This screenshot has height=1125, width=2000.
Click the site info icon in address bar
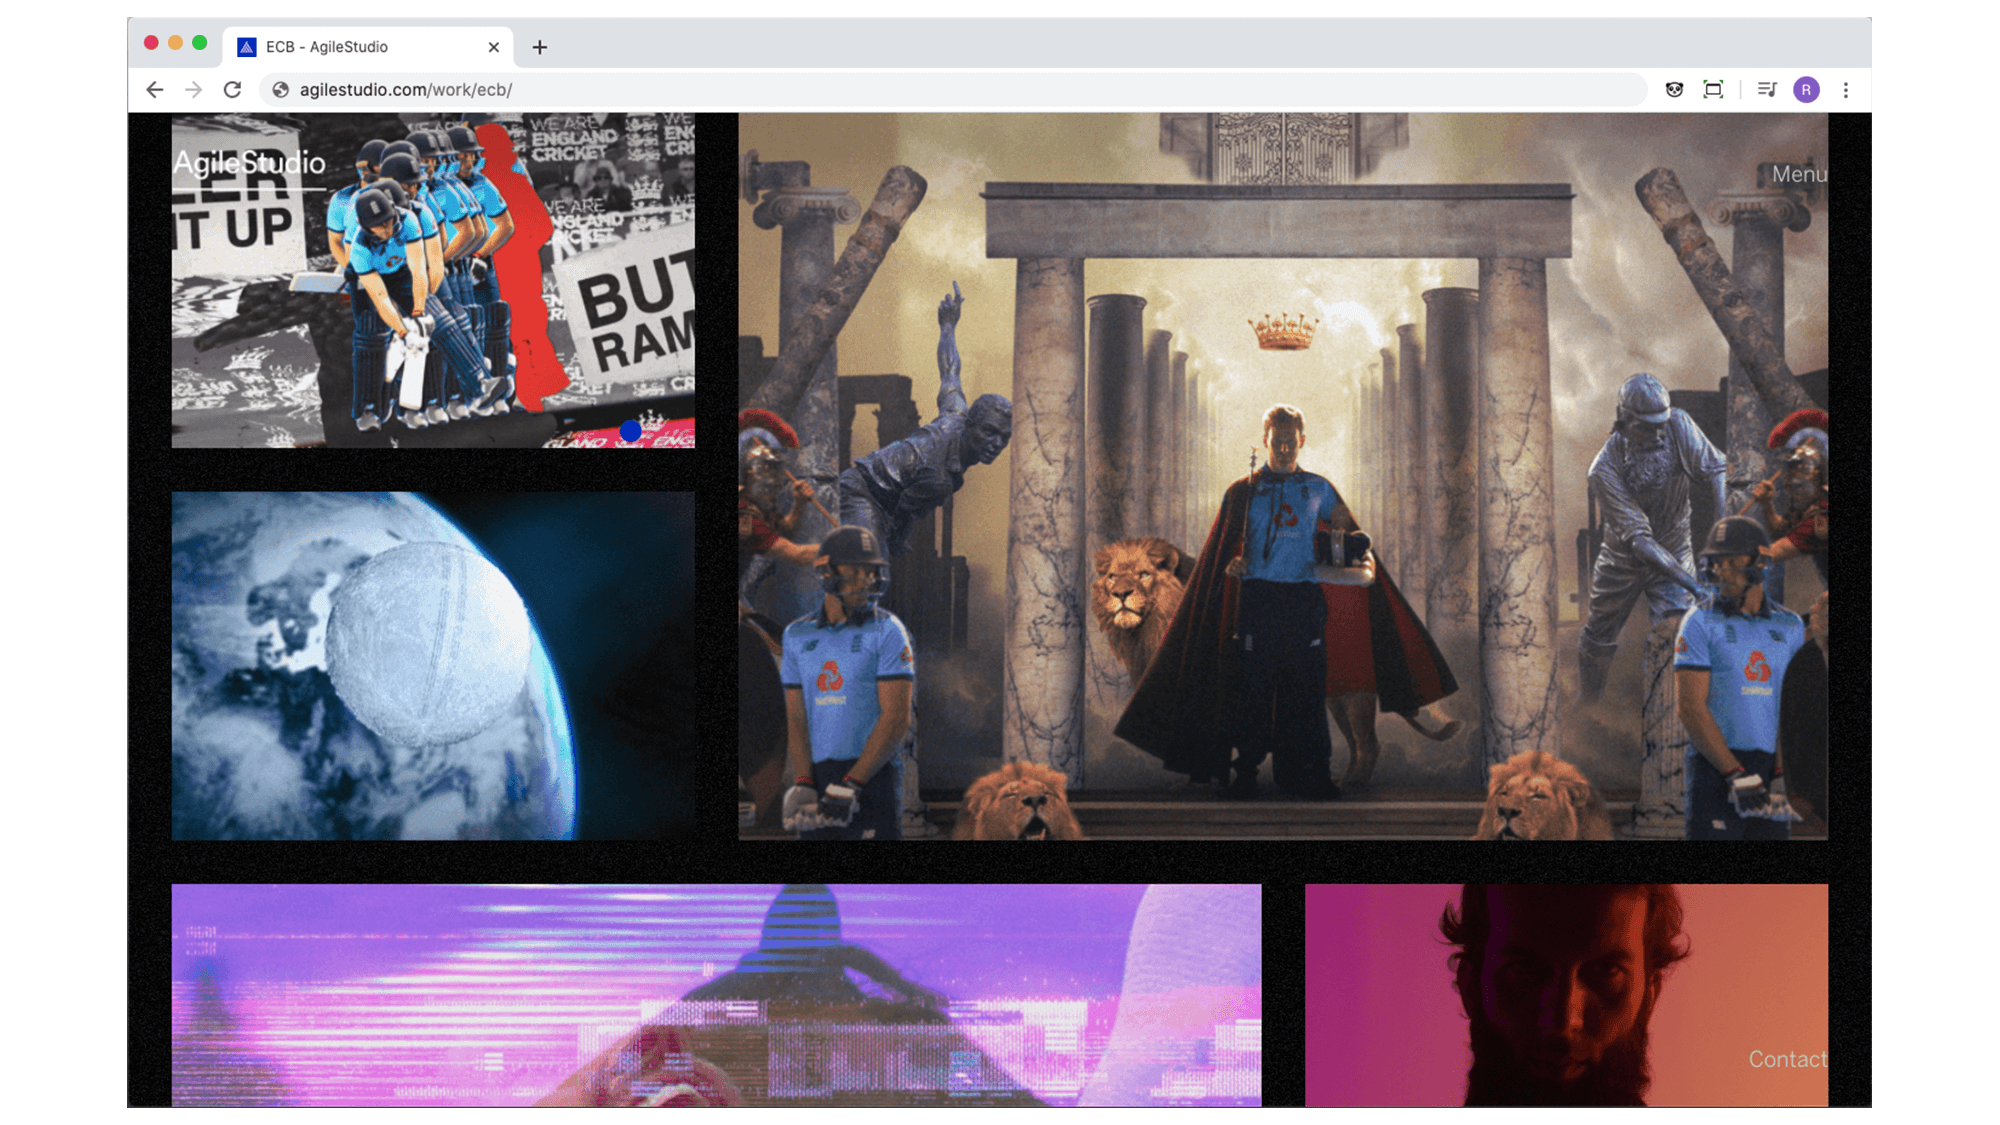point(281,90)
